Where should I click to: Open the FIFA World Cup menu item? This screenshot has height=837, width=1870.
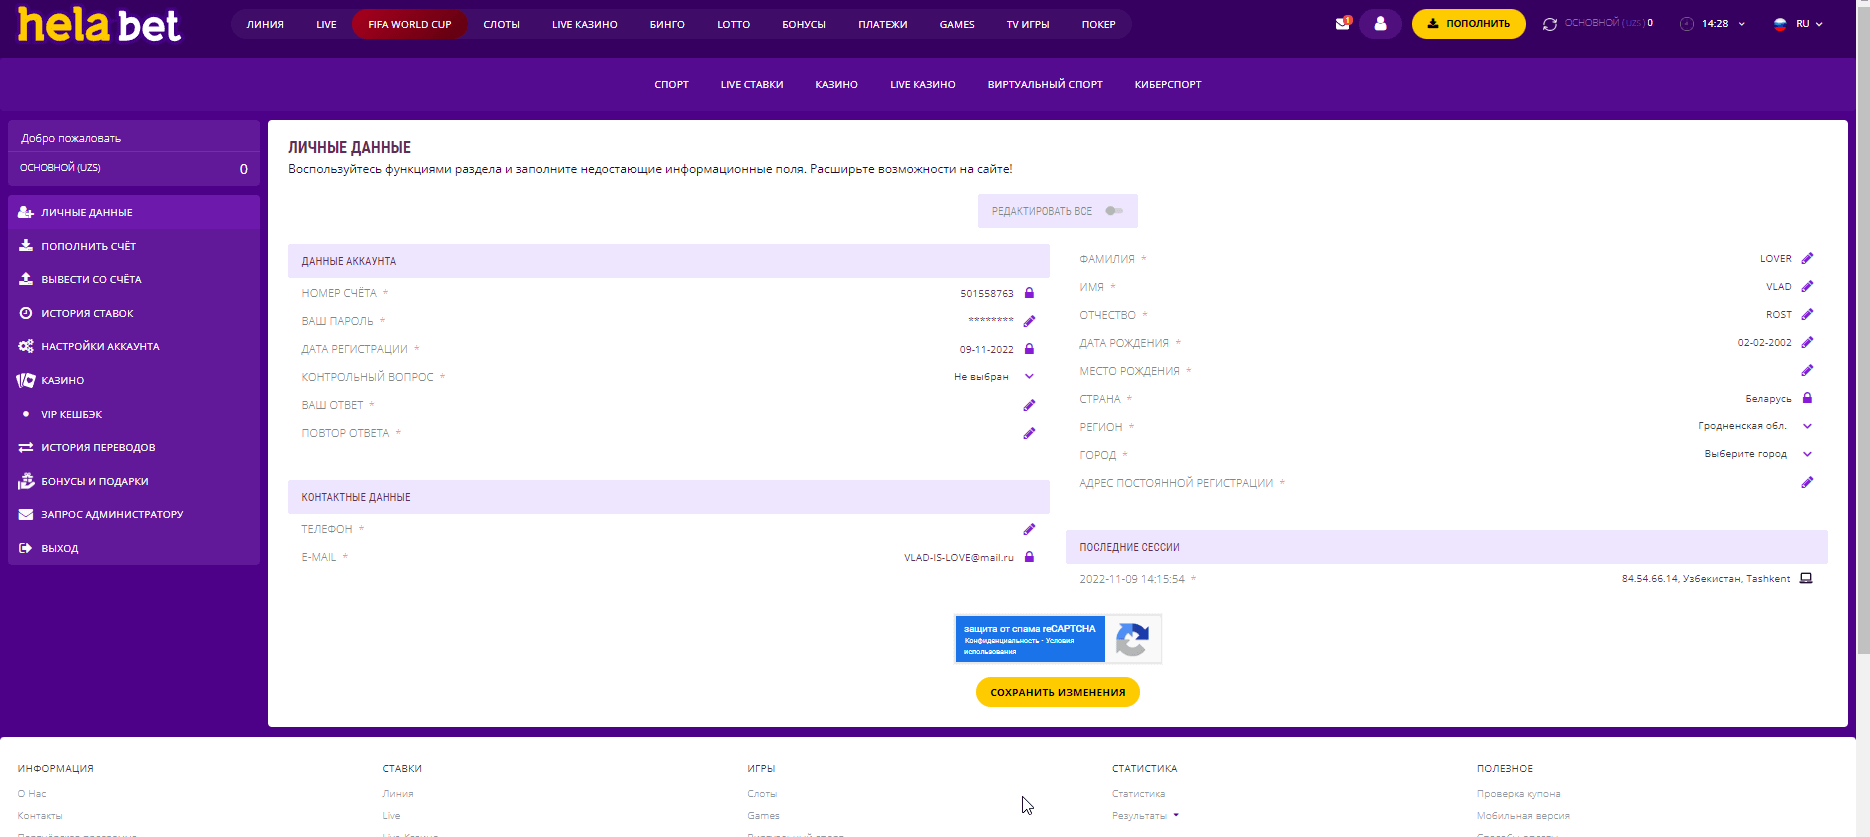pyautogui.click(x=410, y=24)
